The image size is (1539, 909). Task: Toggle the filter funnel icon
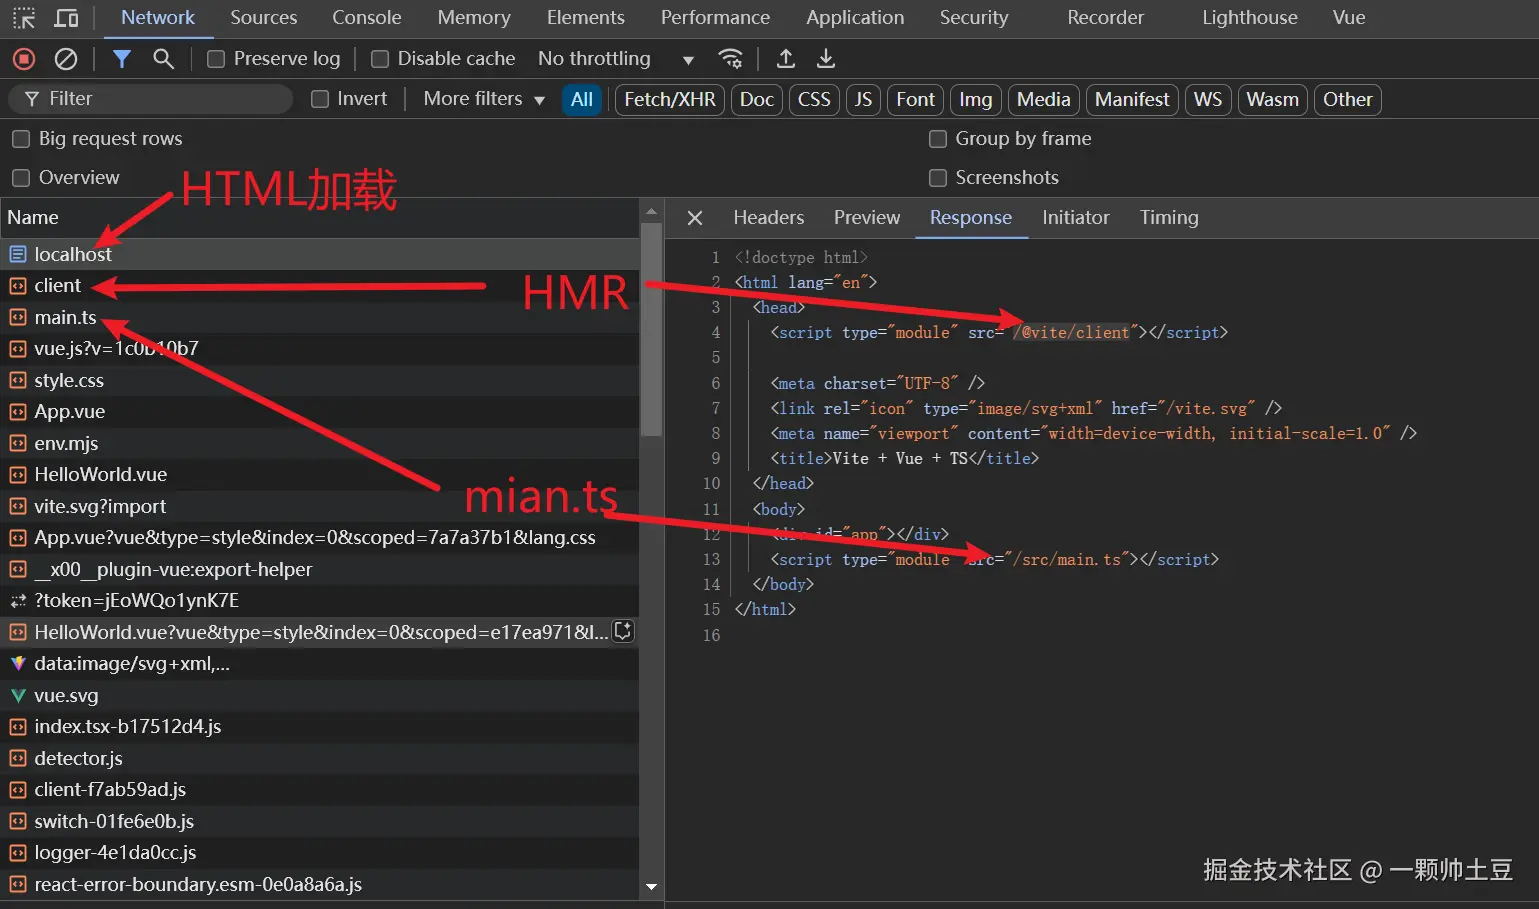[122, 59]
